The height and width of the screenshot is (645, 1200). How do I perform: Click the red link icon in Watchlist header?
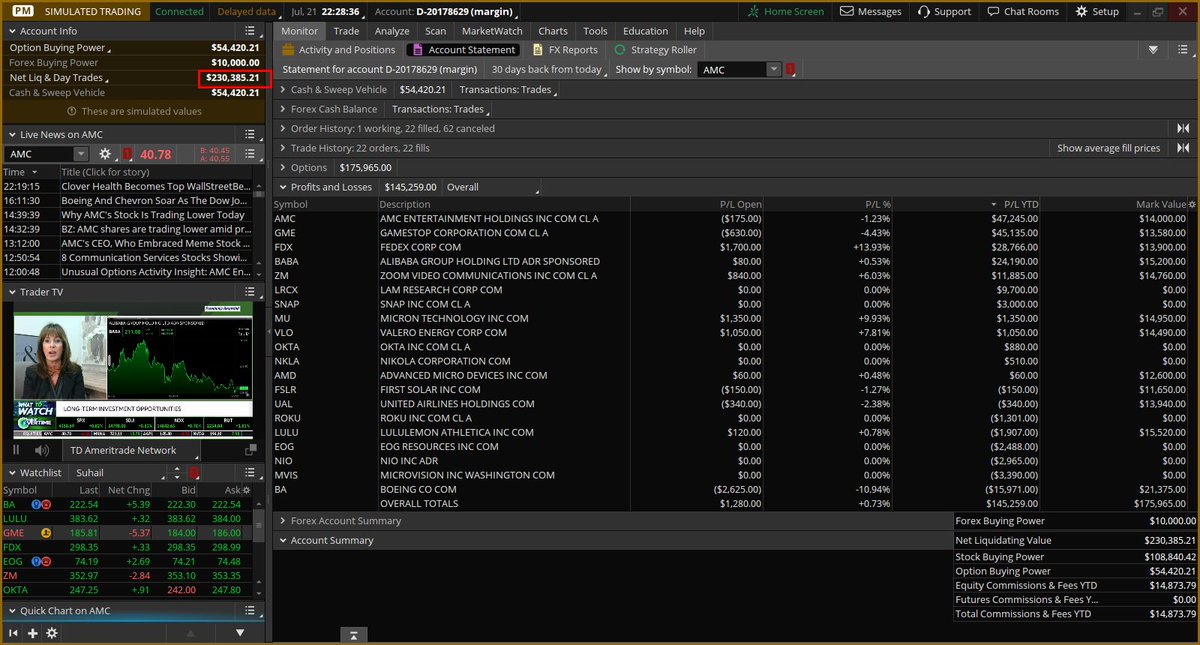point(194,472)
